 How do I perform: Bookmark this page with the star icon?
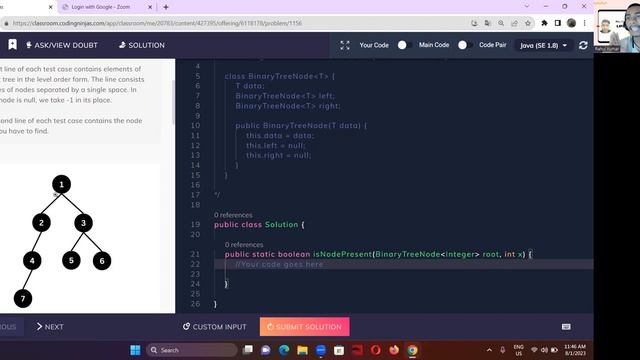[528, 23]
